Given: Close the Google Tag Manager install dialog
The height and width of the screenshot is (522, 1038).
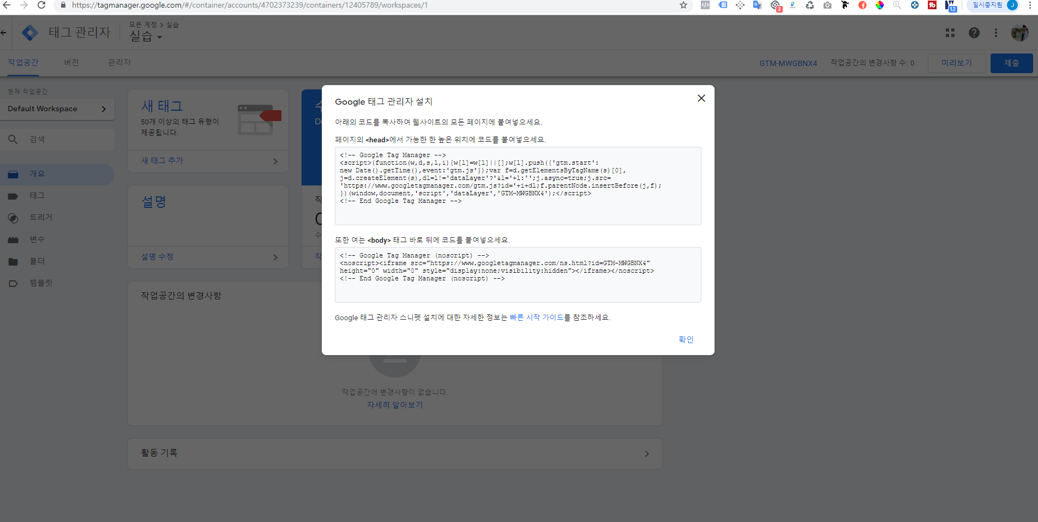Looking at the screenshot, I should point(701,99).
